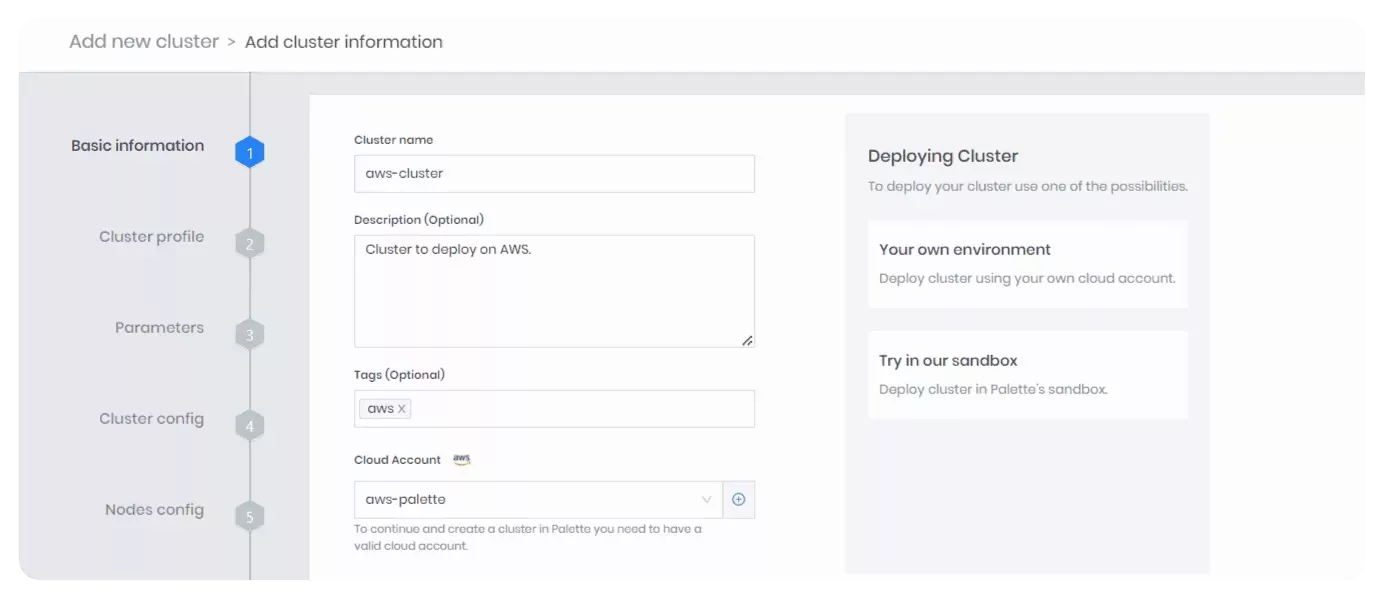Click the Cluster name label
This screenshot has width=1383, height=599.
(x=394, y=140)
